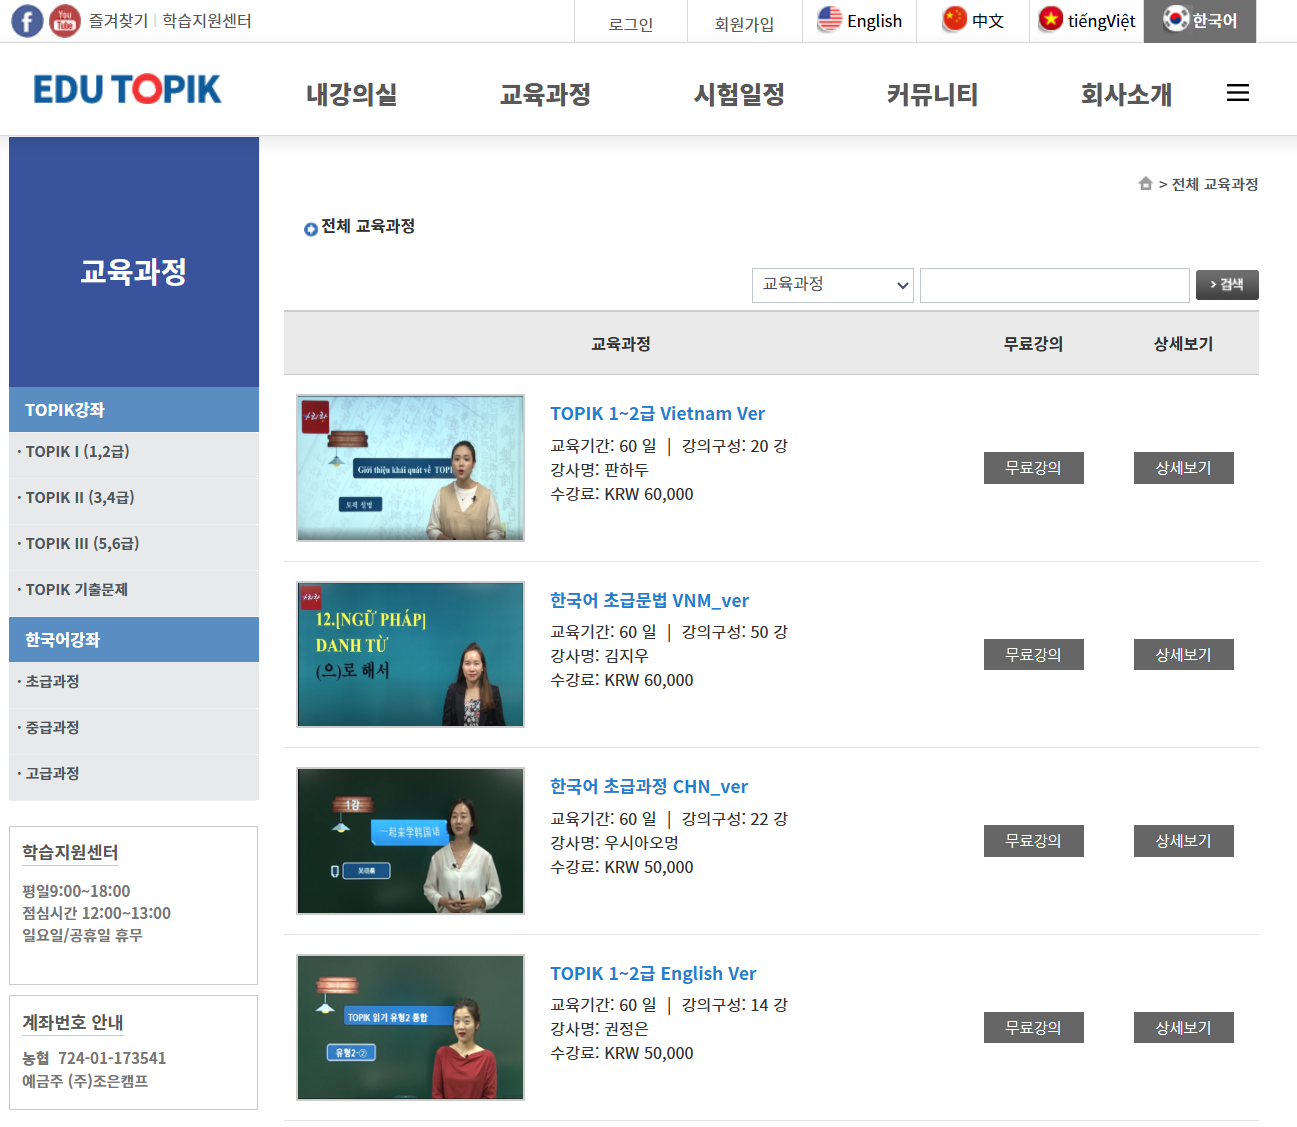This screenshot has height=1127, width=1297.
Task: Open the YouTube icon link
Action: coord(65,21)
